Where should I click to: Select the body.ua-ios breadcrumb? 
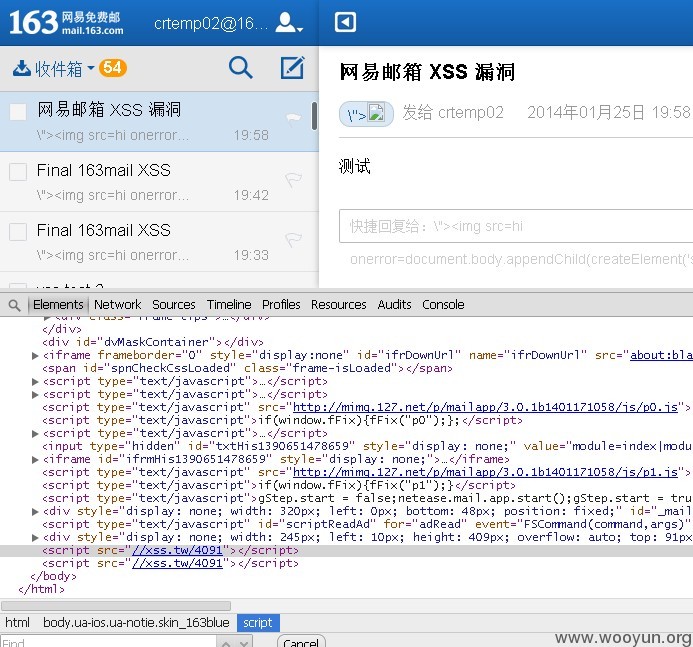(136, 623)
